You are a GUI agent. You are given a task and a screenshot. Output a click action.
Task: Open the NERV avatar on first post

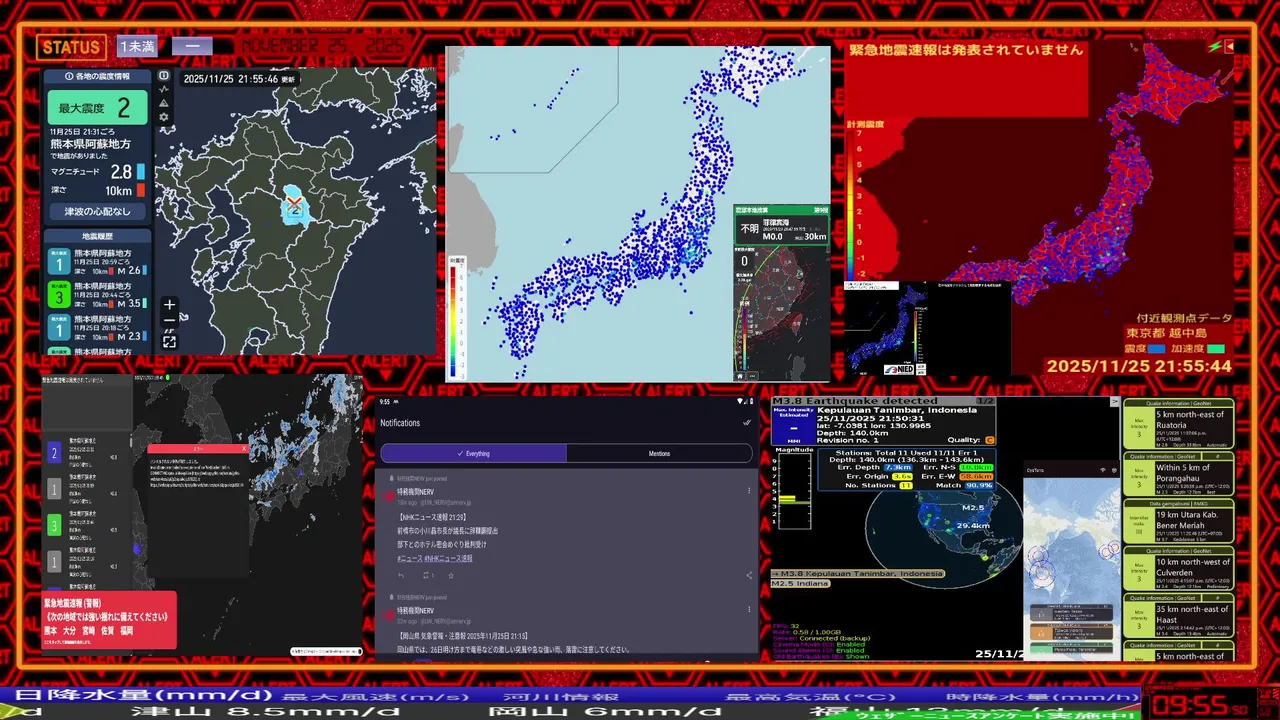(389, 498)
